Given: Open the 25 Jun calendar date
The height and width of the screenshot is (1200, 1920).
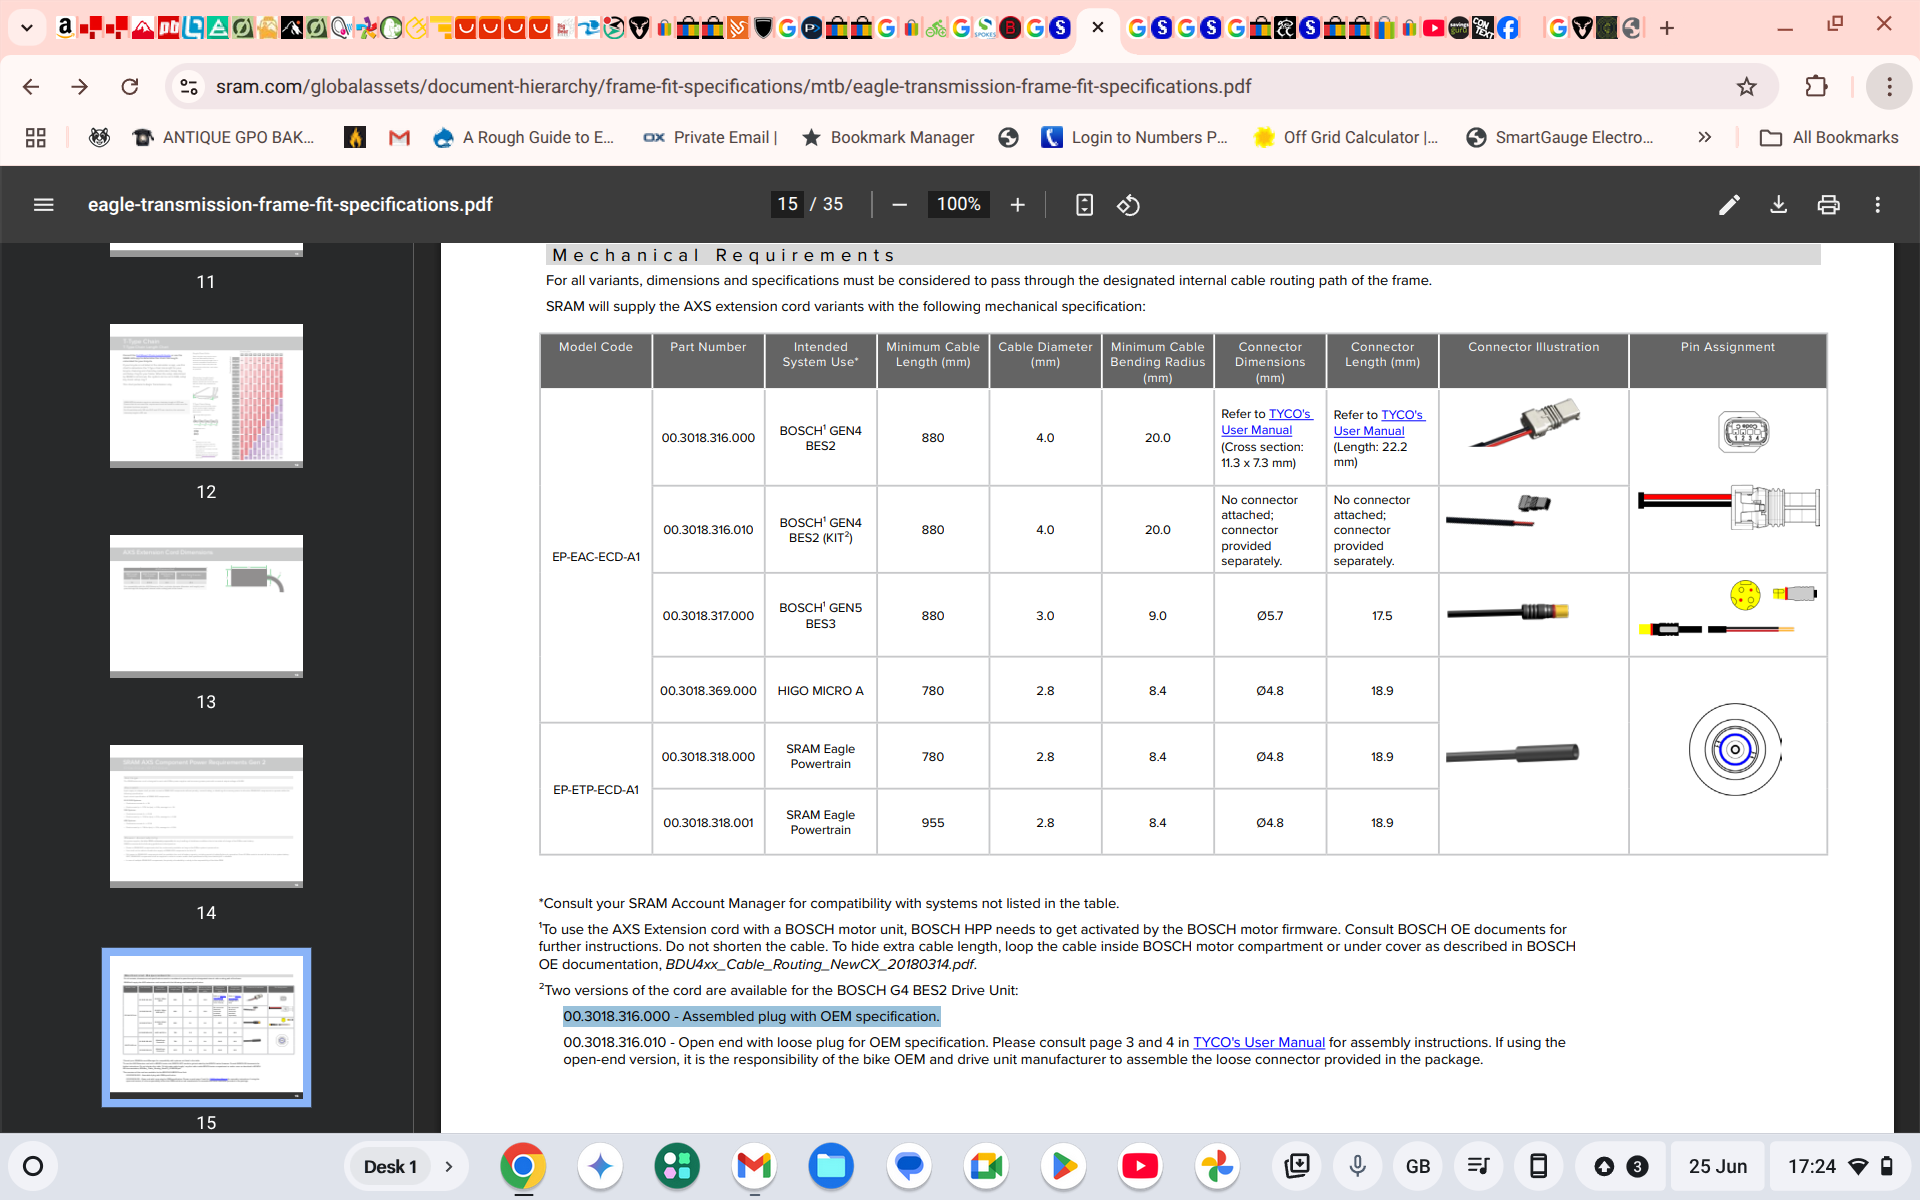Looking at the screenshot, I should click(1717, 1166).
